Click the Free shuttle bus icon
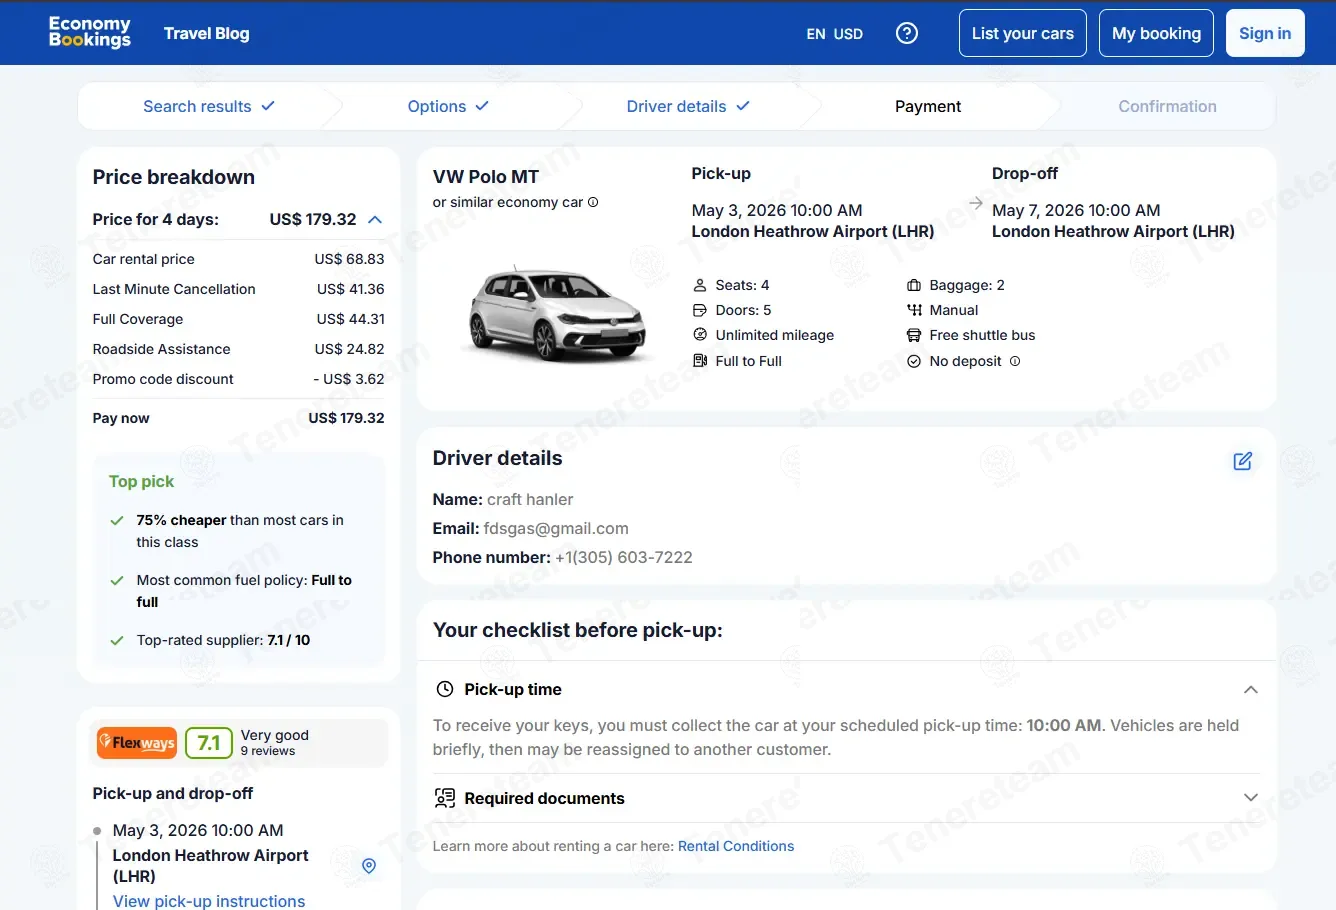Viewport: 1336px width, 910px height. click(914, 335)
